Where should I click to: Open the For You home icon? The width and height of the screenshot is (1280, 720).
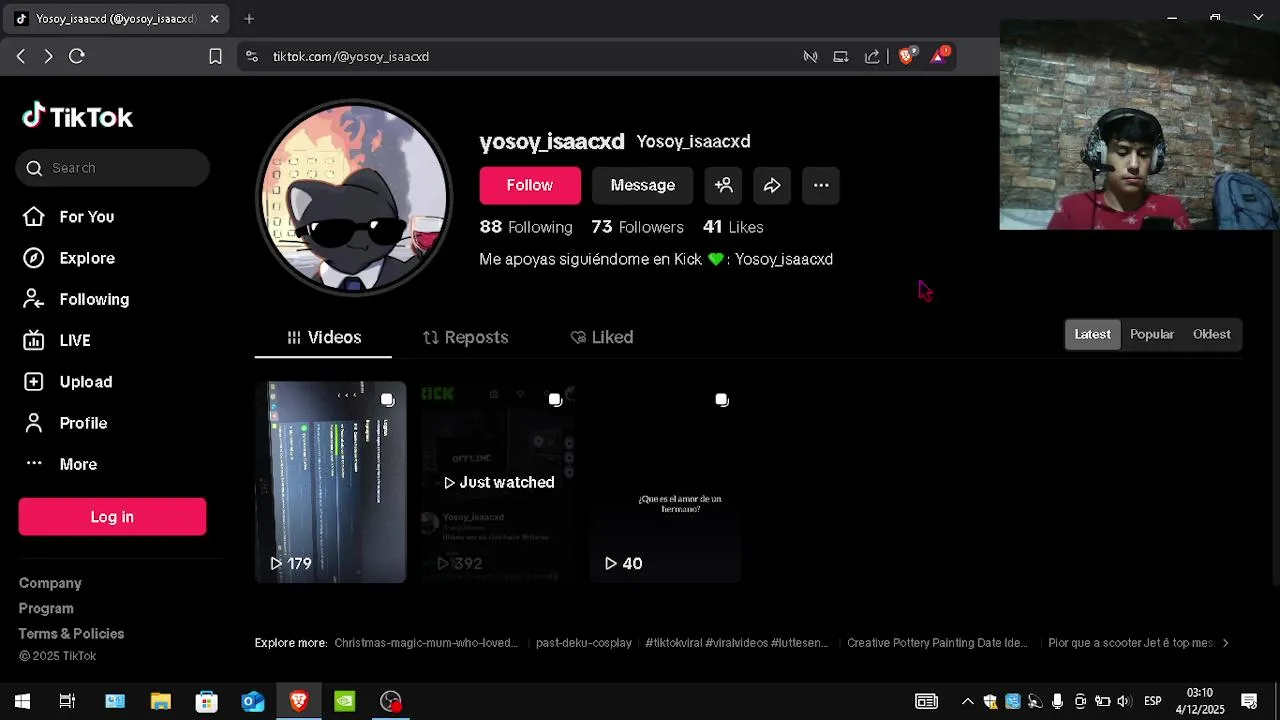[x=34, y=217]
